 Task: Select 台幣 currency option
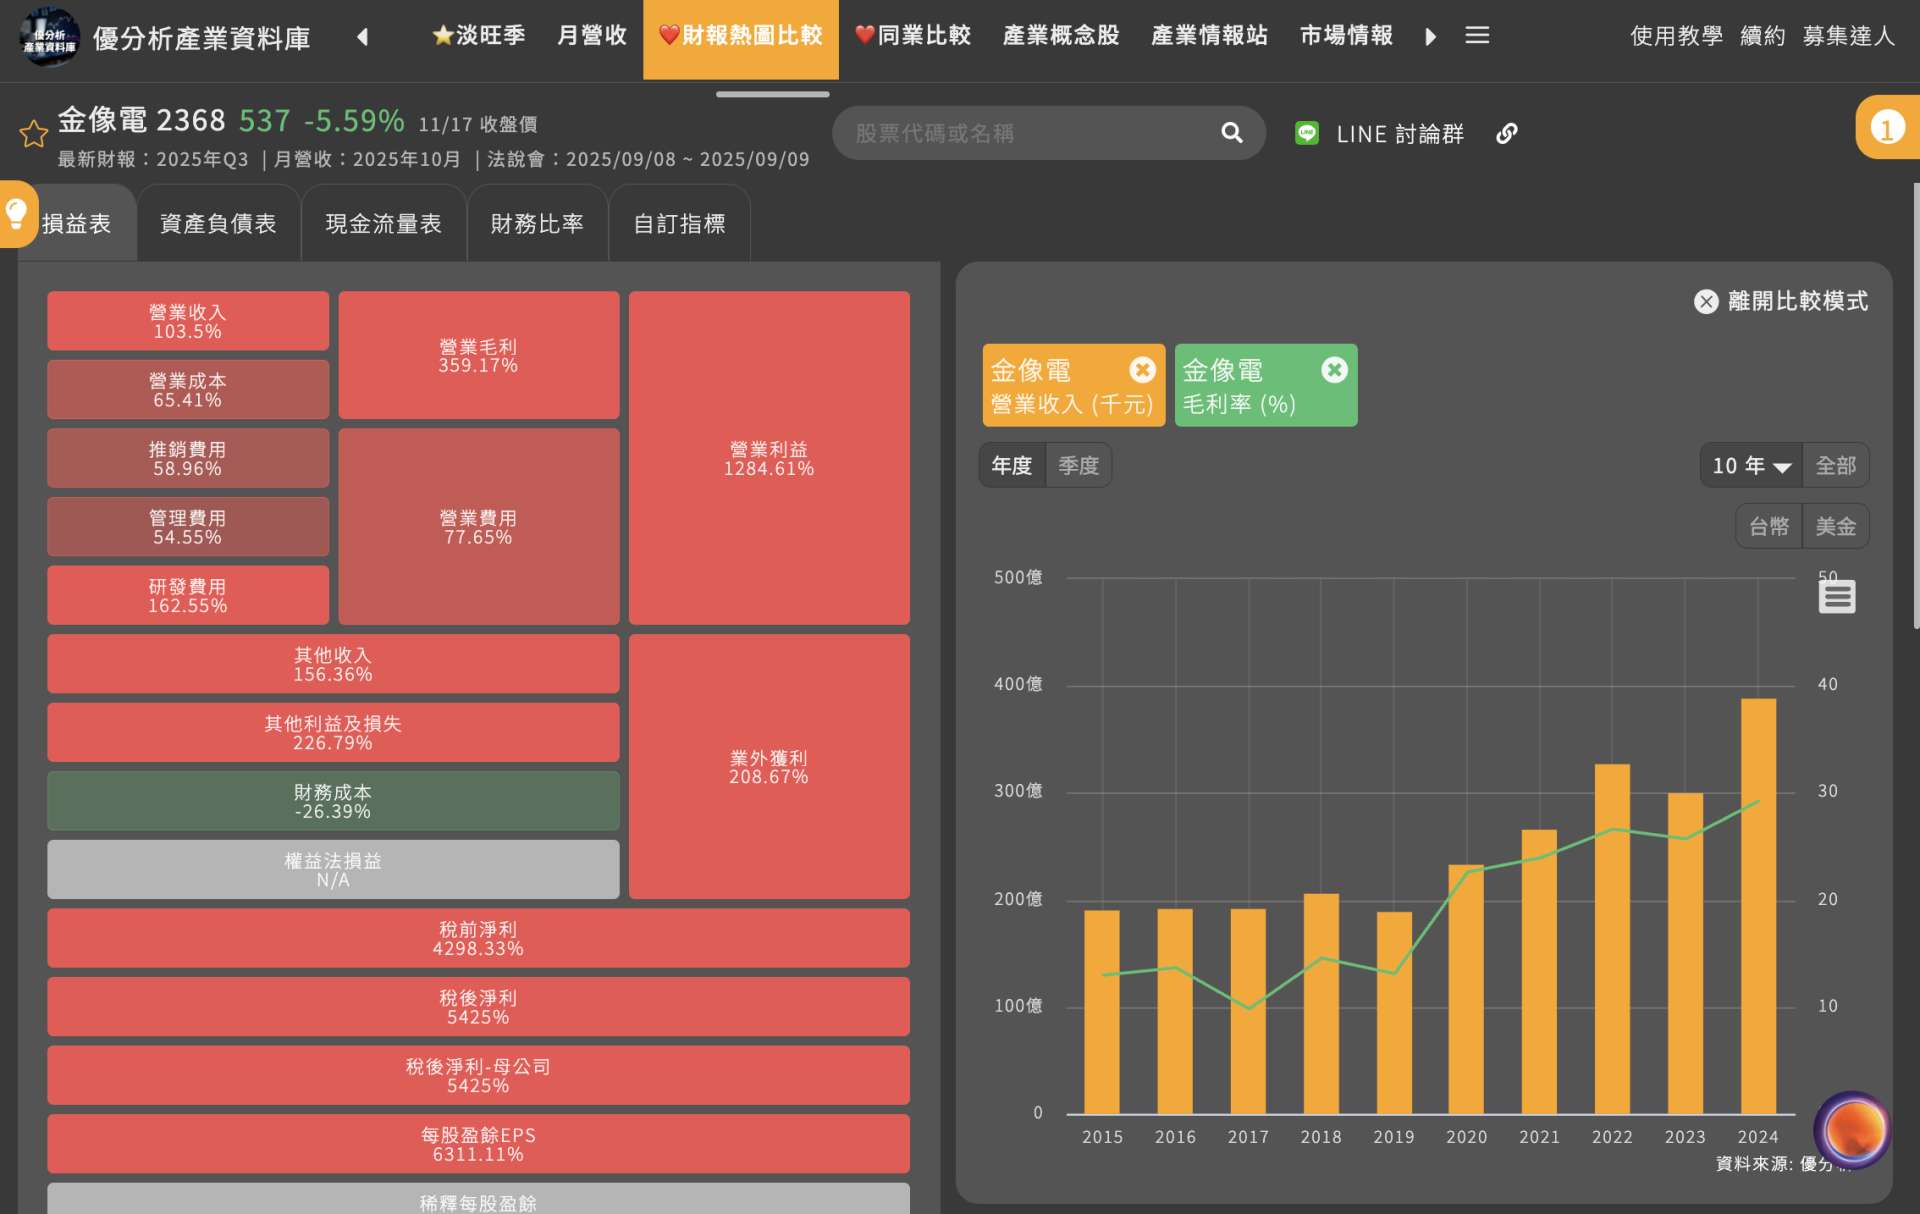[1768, 527]
